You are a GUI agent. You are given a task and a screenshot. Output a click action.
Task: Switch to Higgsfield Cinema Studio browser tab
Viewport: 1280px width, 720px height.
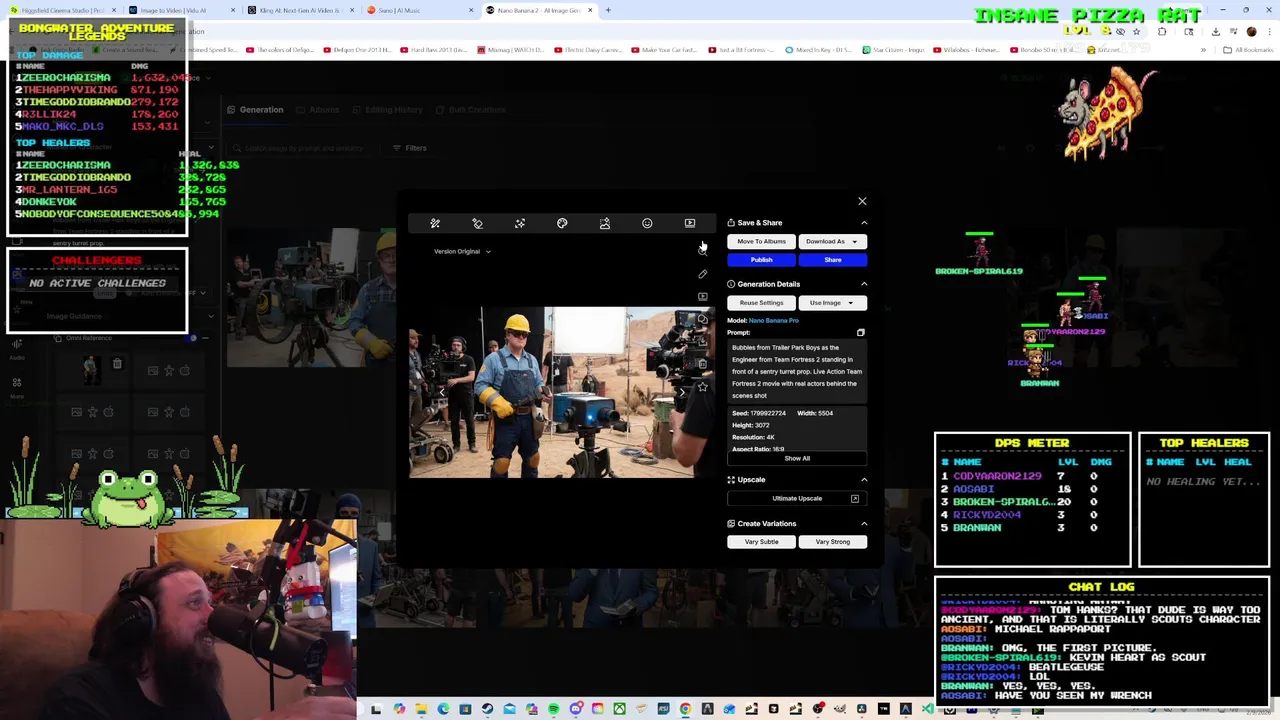(x=62, y=10)
